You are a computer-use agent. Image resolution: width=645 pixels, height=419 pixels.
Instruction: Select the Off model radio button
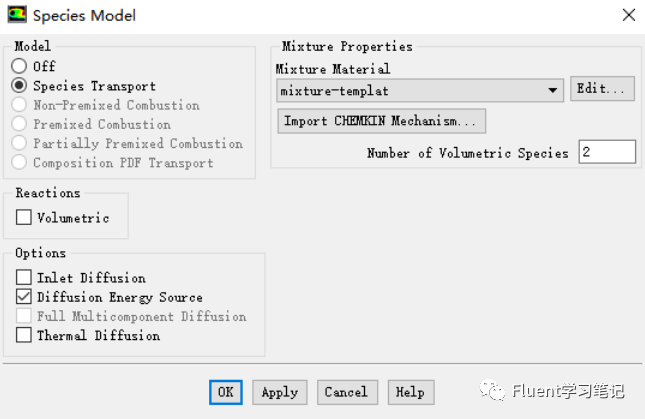(x=19, y=66)
